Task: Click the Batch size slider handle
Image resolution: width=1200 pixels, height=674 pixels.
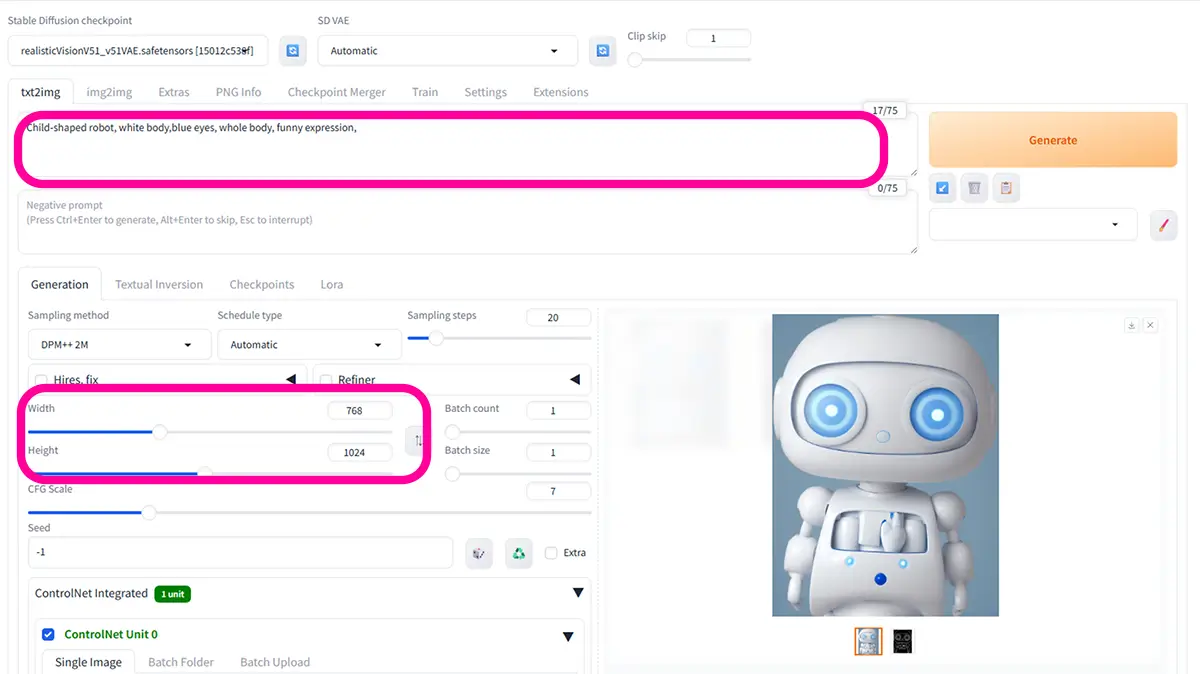Action: tap(452, 474)
